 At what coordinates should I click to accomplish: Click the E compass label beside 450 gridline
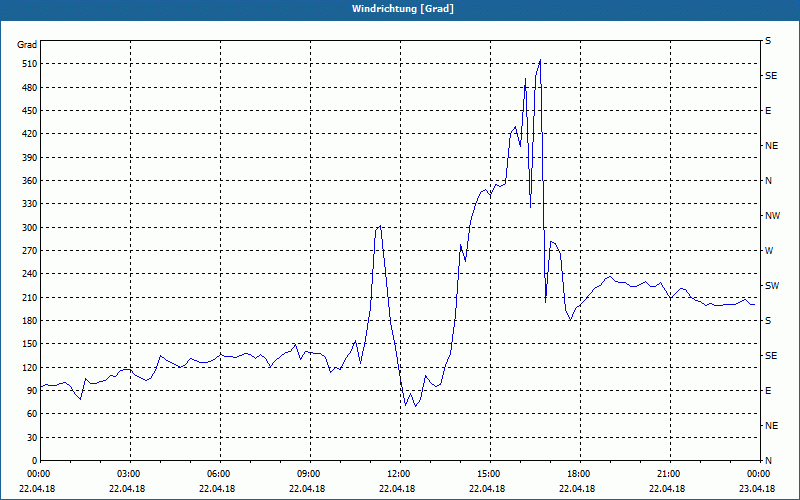pyautogui.click(x=768, y=111)
